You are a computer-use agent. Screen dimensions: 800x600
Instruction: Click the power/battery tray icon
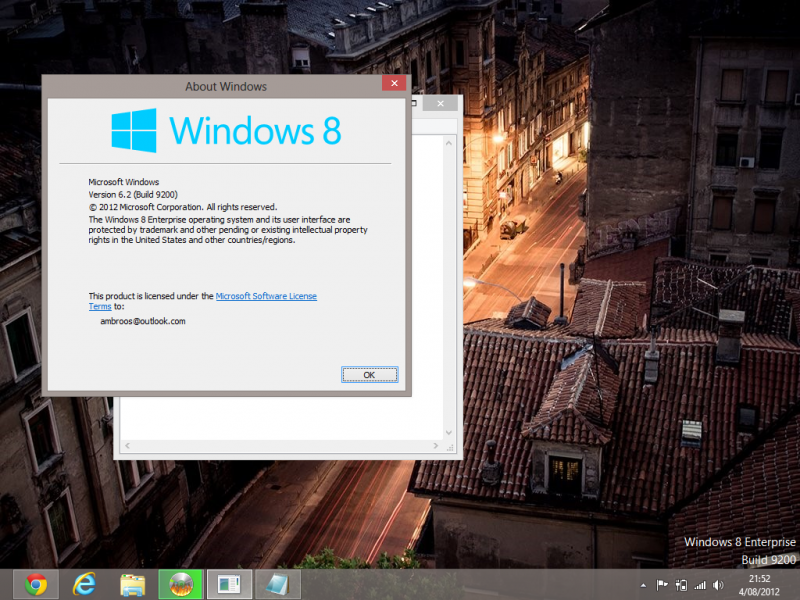click(681, 585)
